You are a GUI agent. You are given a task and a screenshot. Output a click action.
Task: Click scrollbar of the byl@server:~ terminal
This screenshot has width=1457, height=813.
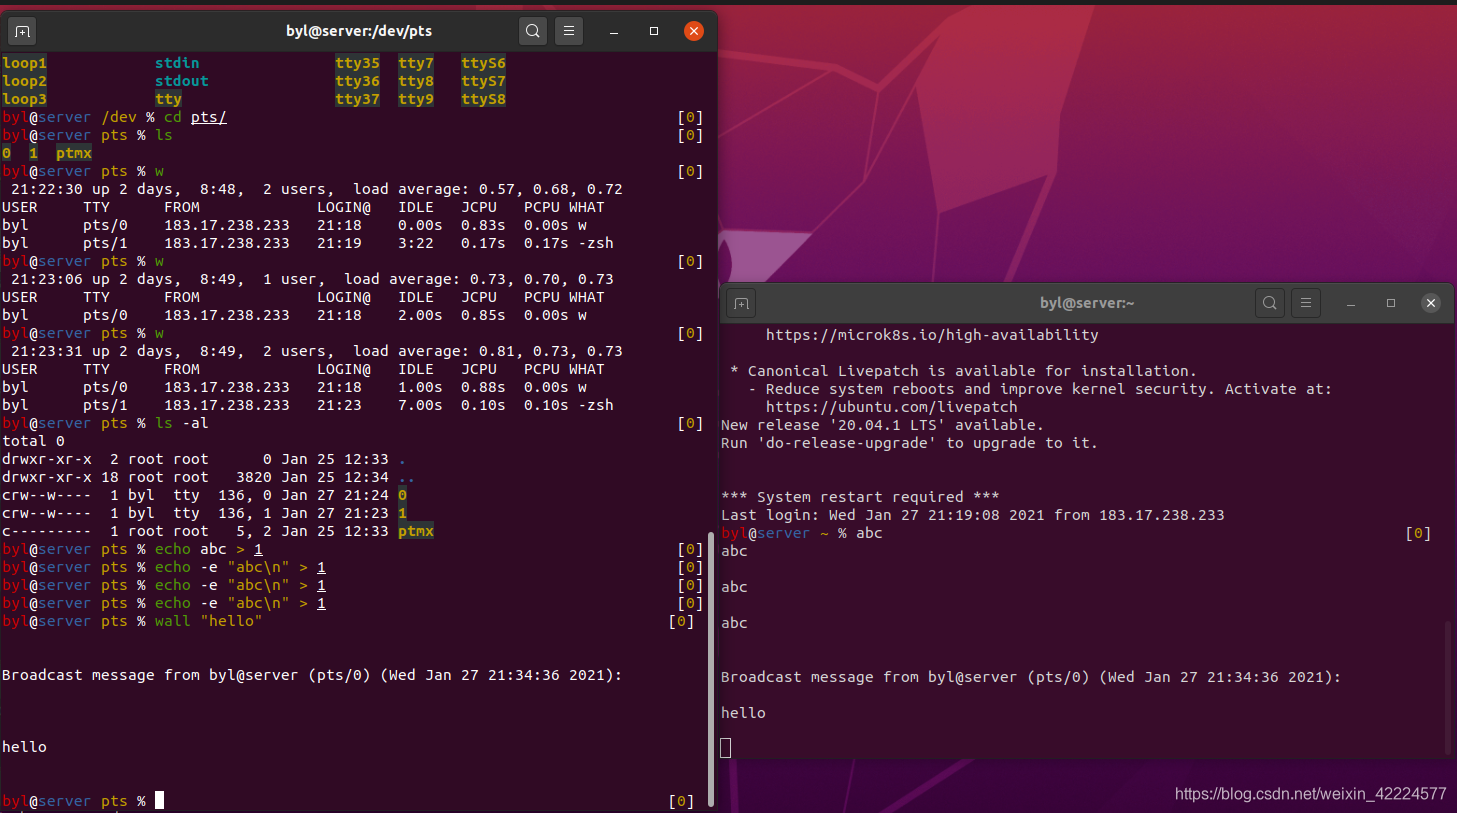(1448, 686)
